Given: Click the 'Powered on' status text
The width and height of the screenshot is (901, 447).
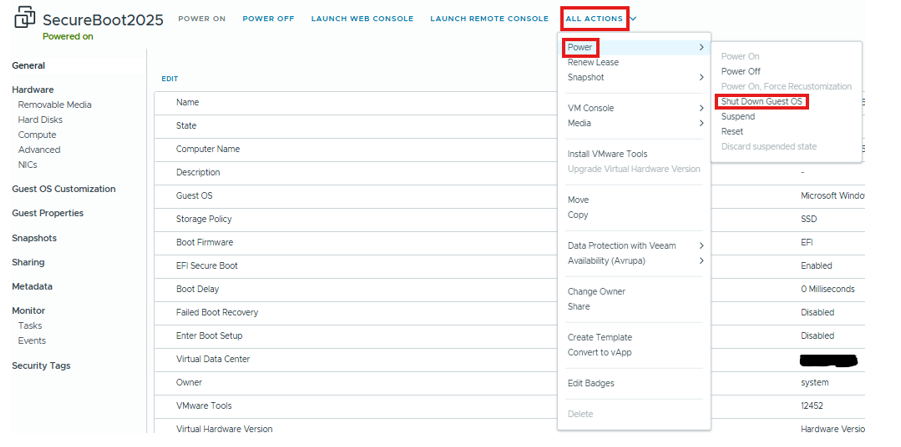Looking at the screenshot, I should [68, 37].
